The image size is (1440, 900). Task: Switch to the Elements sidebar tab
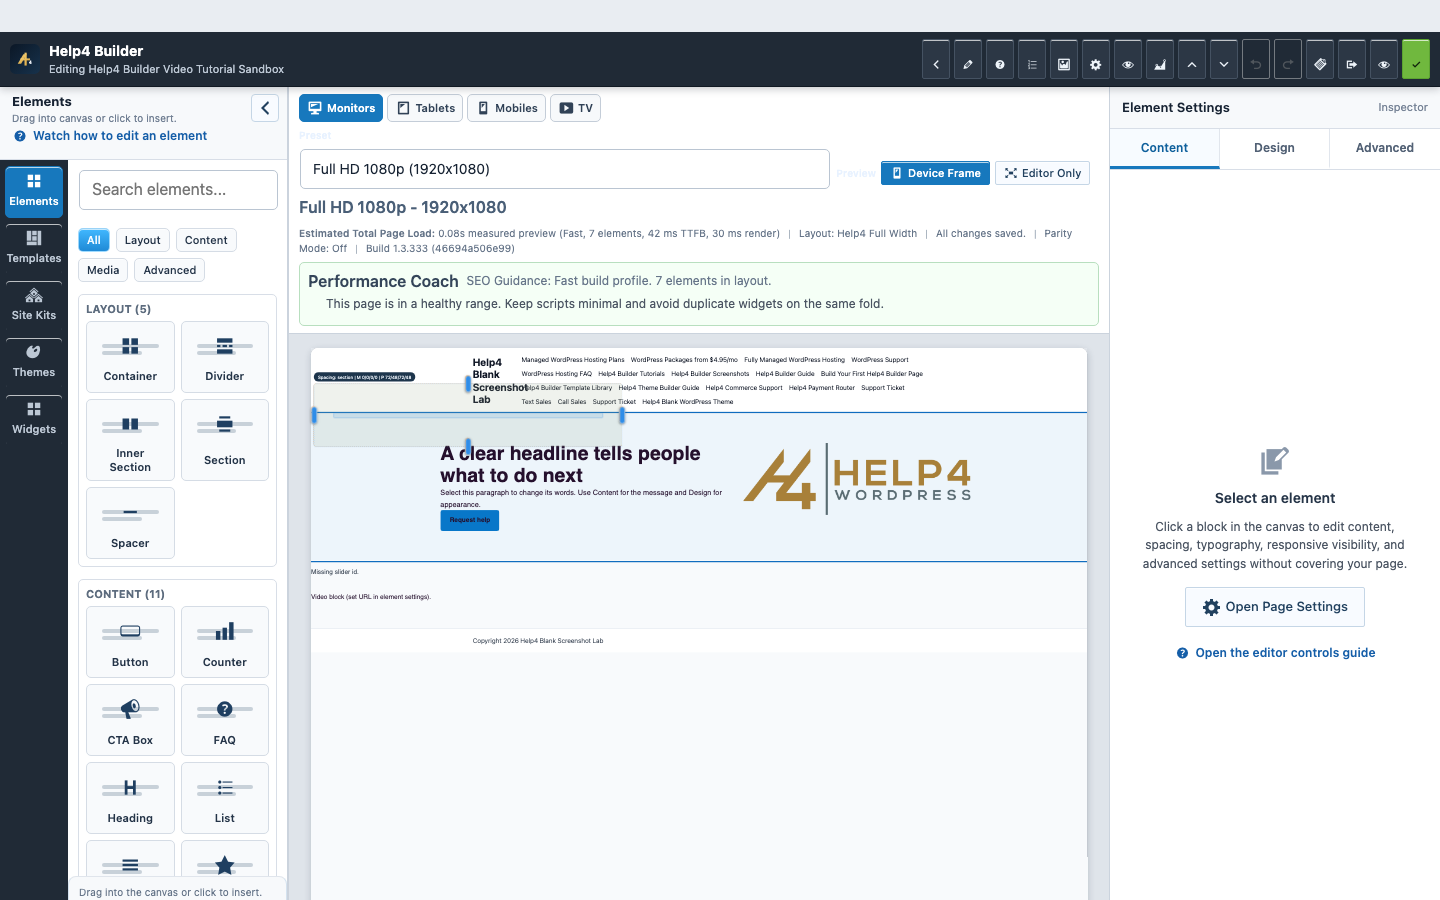[x=34, y=191]
